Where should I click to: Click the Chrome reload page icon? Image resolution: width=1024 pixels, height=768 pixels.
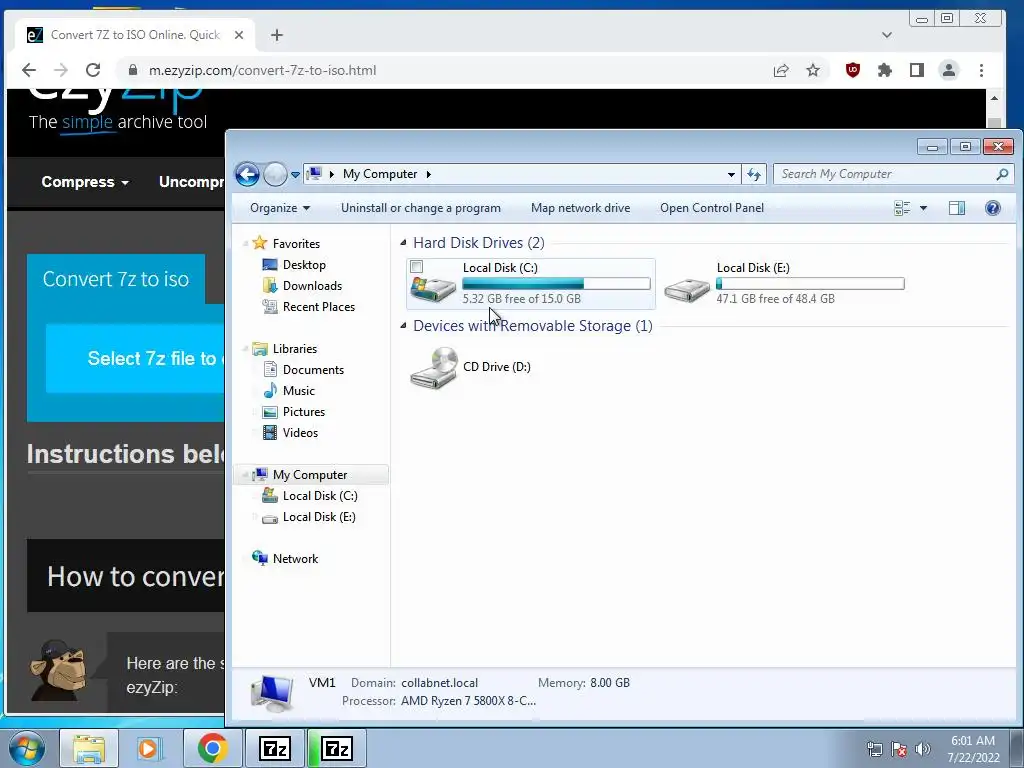click(93, 70)
